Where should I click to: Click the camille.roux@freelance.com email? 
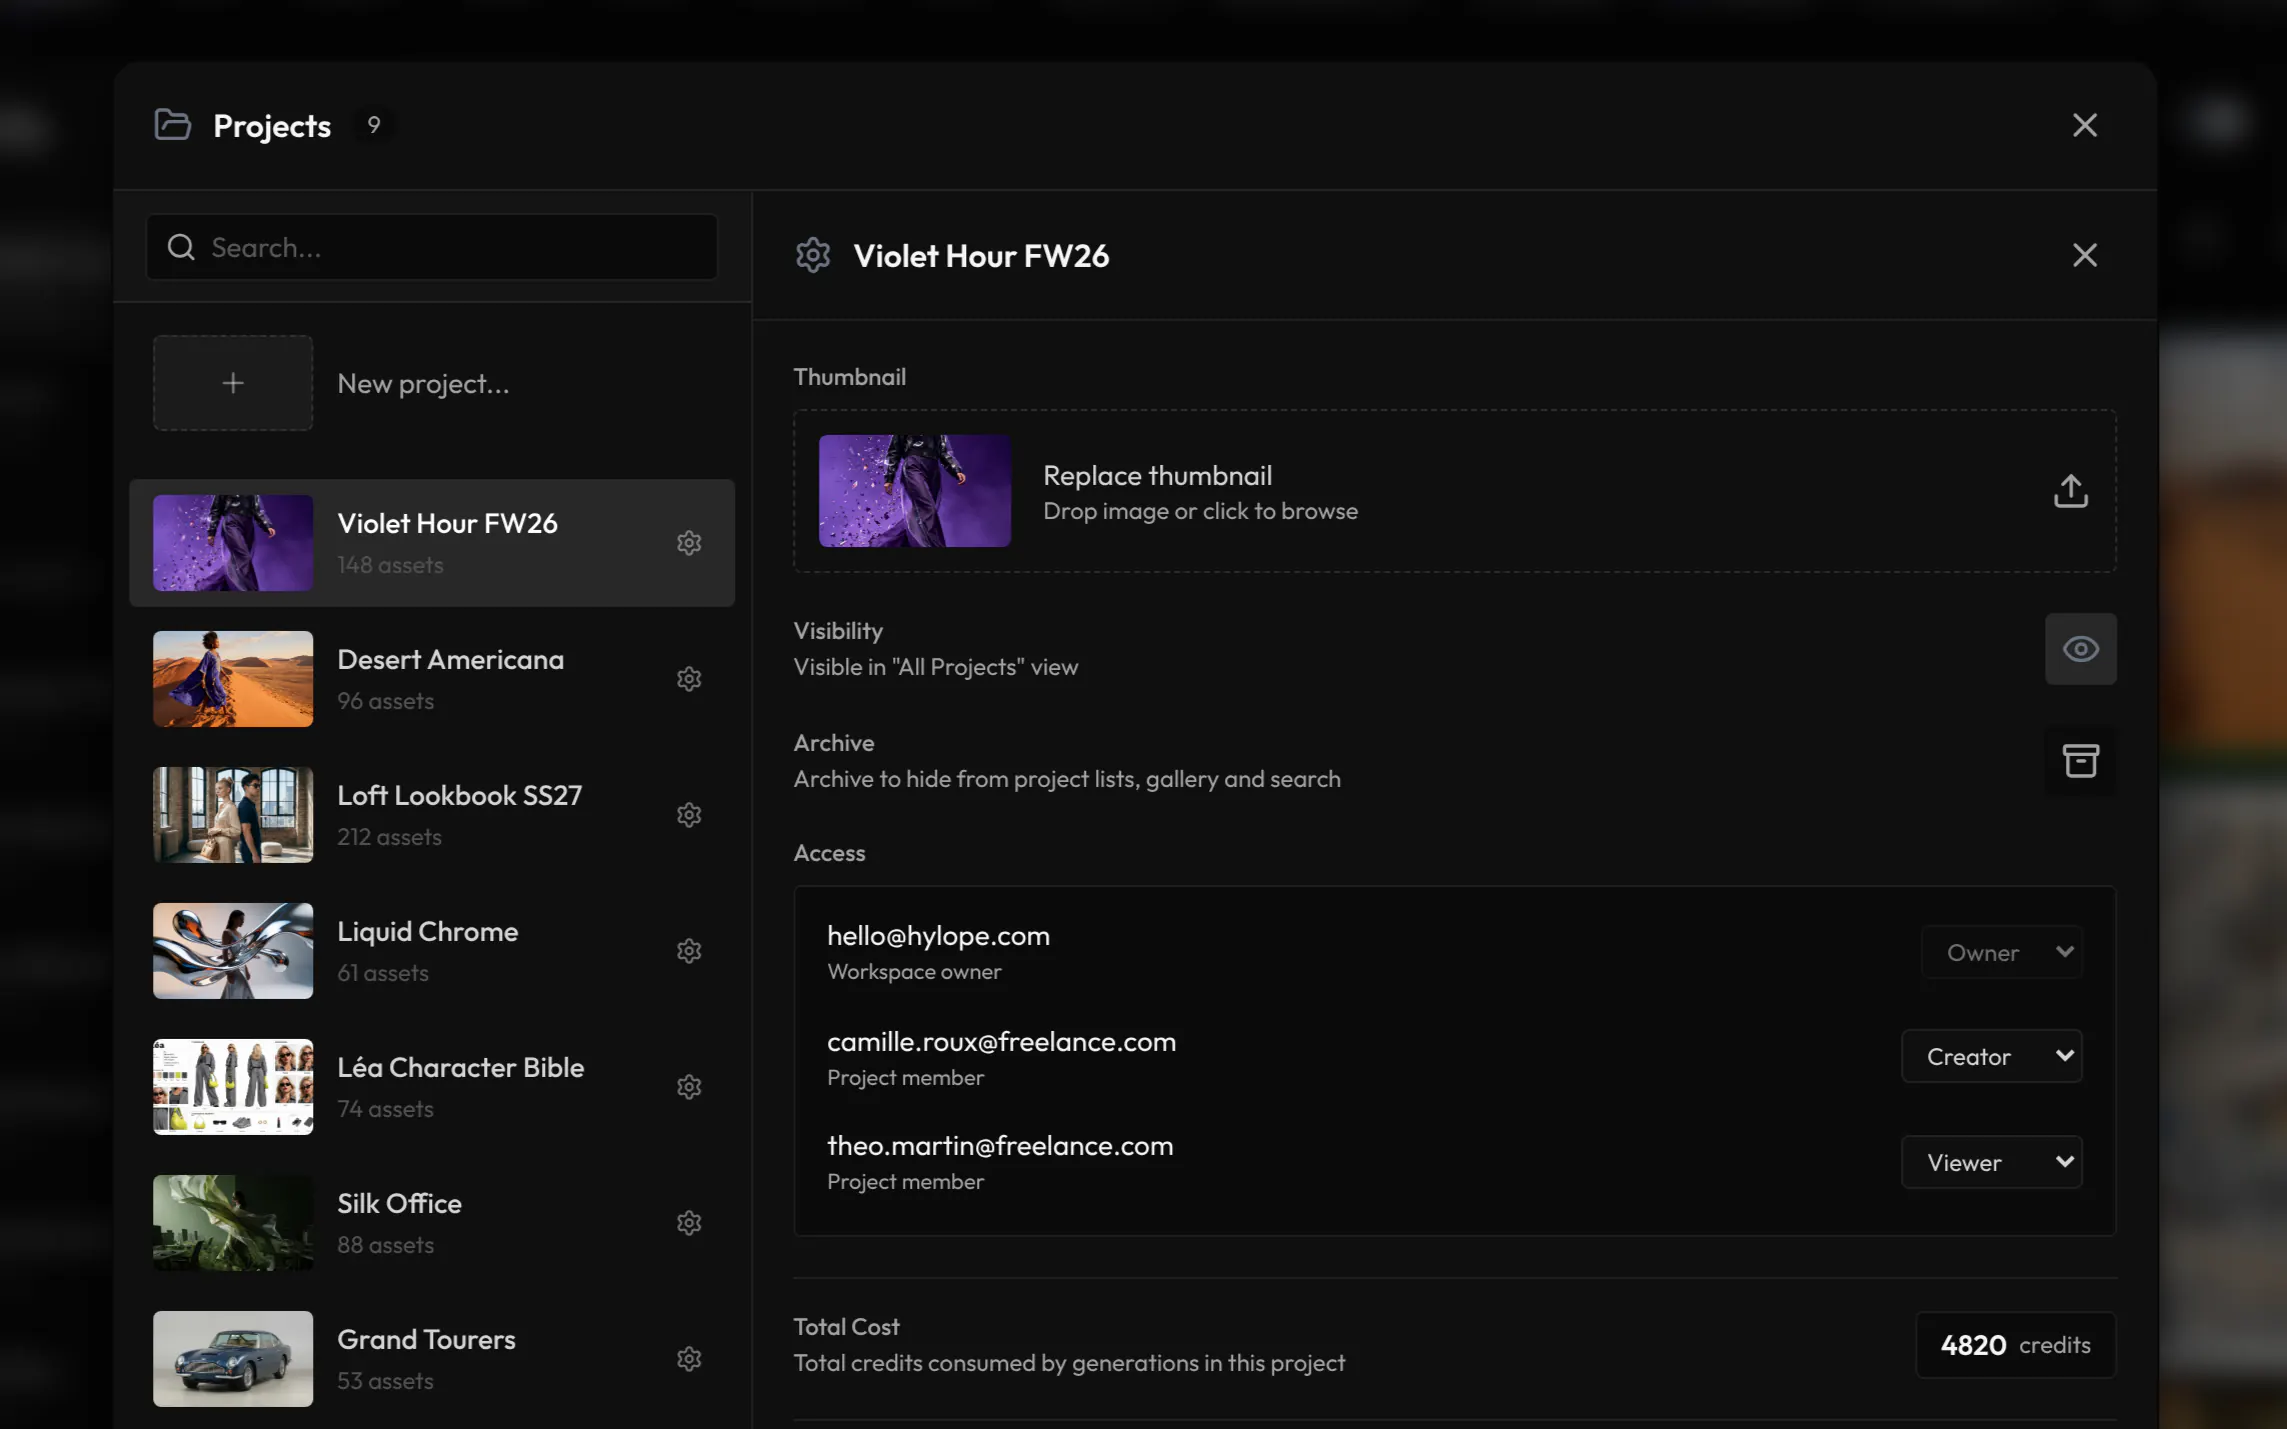(1001, 1042)
